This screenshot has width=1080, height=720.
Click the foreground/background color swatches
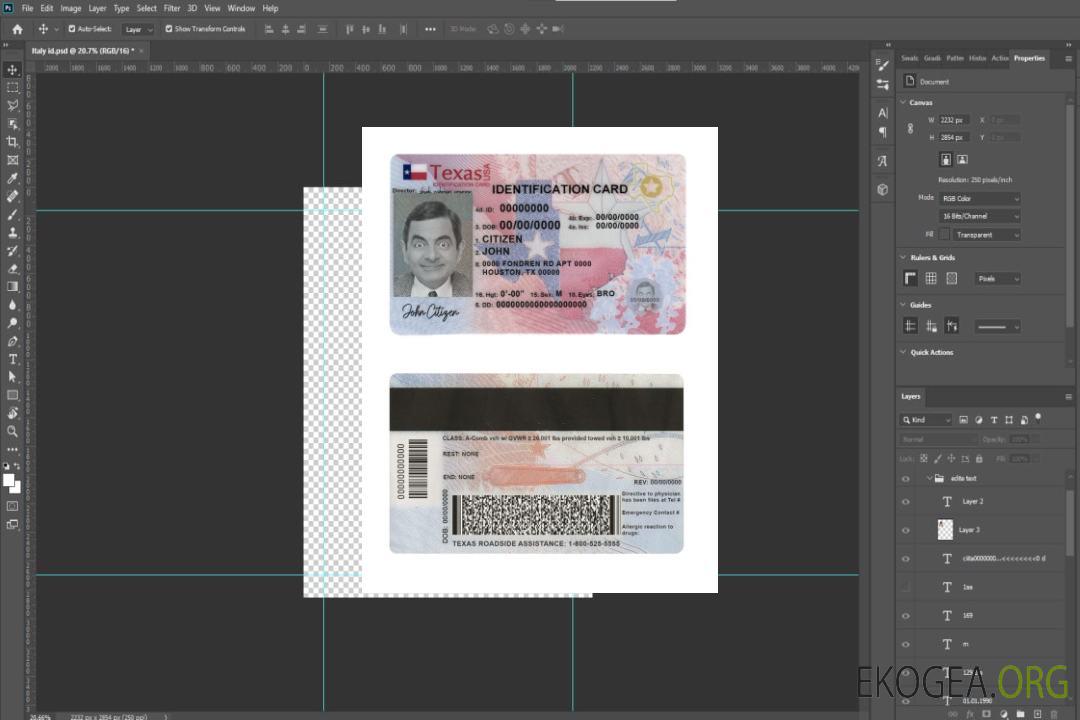12,484
